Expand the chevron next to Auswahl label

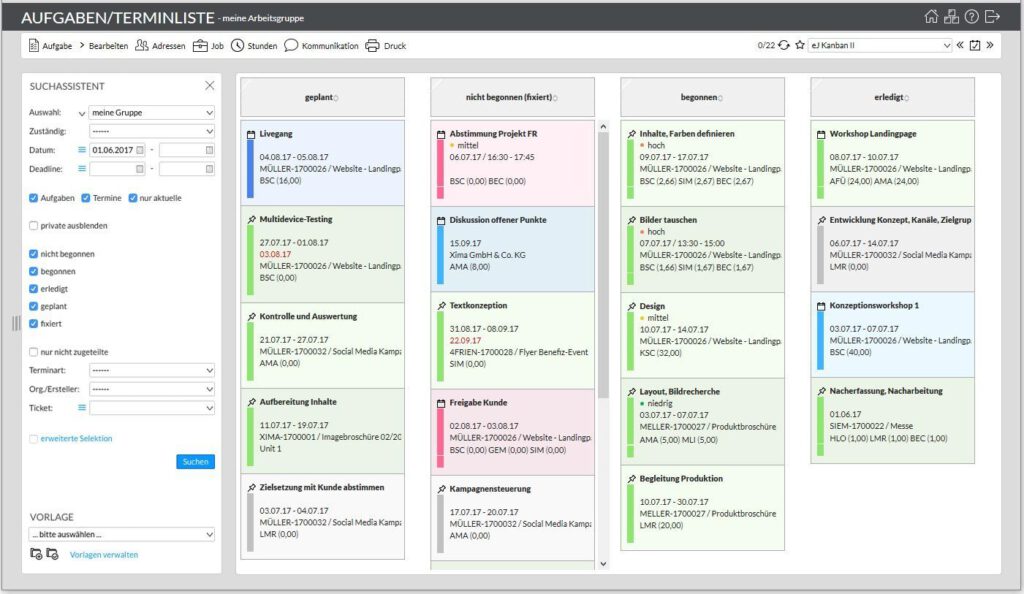82,113
